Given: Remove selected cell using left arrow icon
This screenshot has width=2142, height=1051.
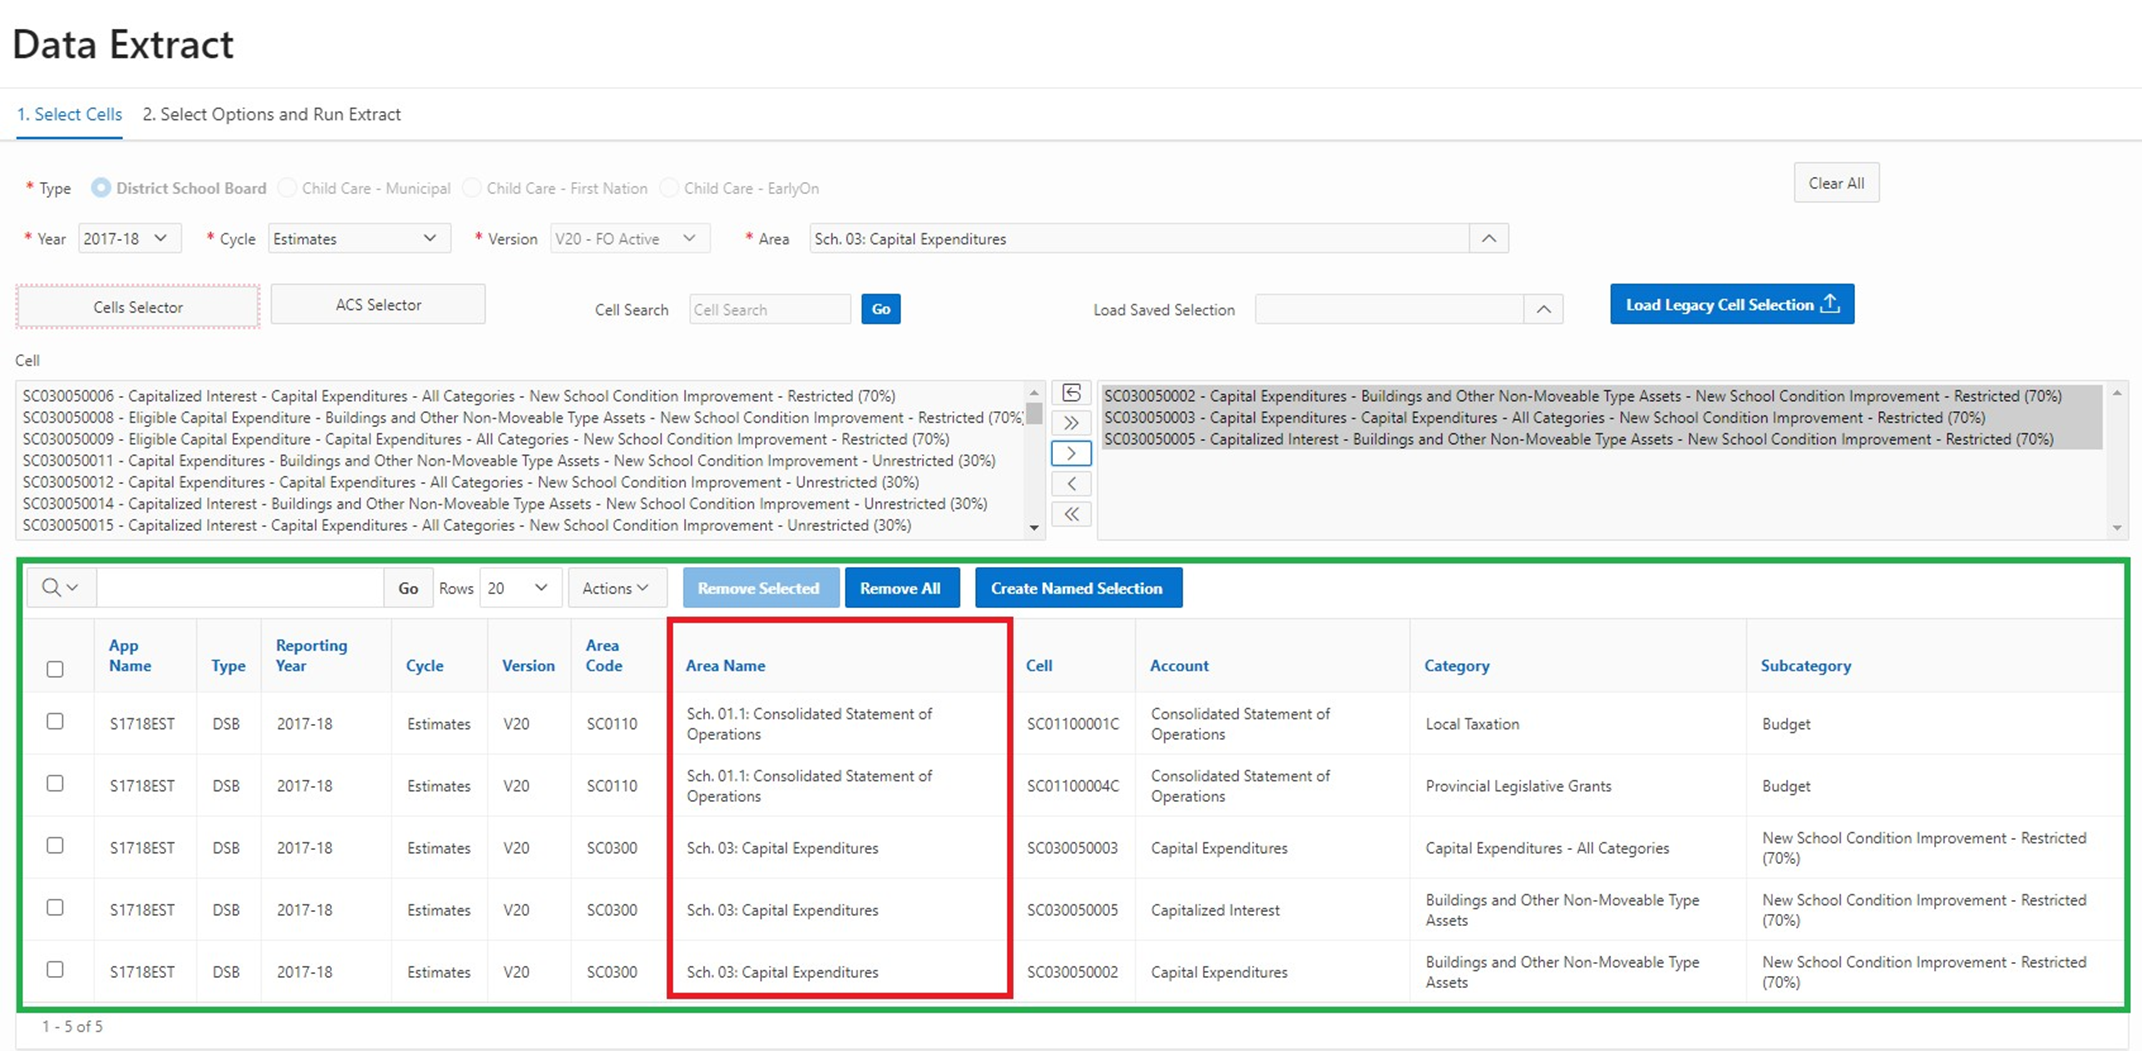Looking at the screenshot, I should coord(1071,484).
